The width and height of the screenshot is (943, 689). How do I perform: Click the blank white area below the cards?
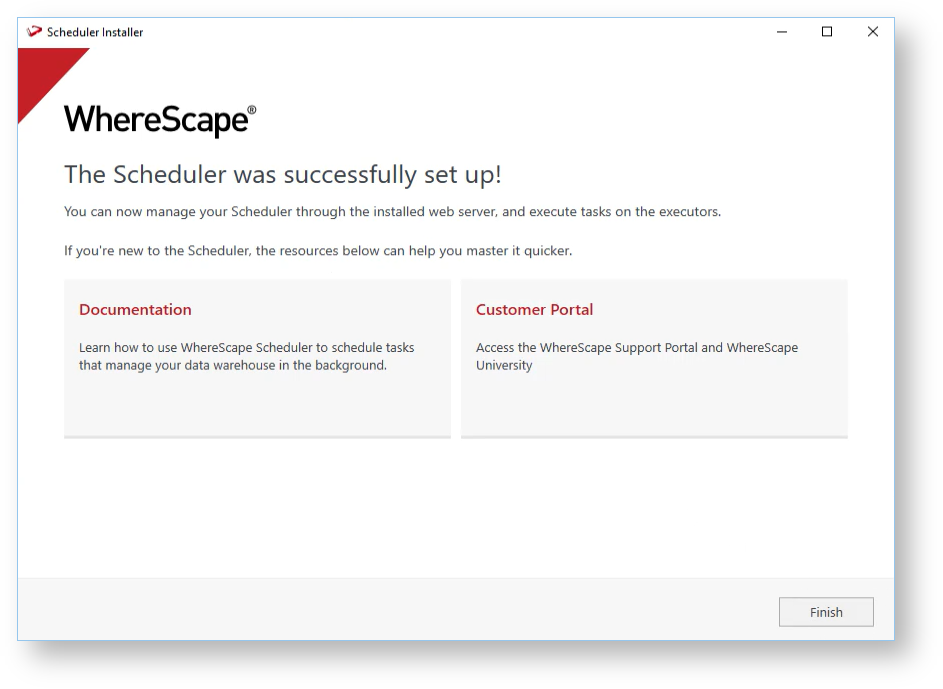click(x=455, y=510)
